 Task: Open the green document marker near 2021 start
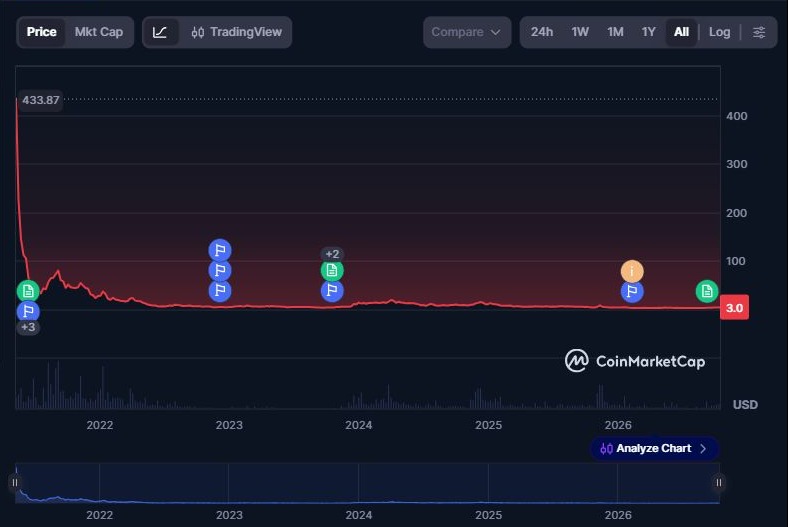tap(28, 291)
